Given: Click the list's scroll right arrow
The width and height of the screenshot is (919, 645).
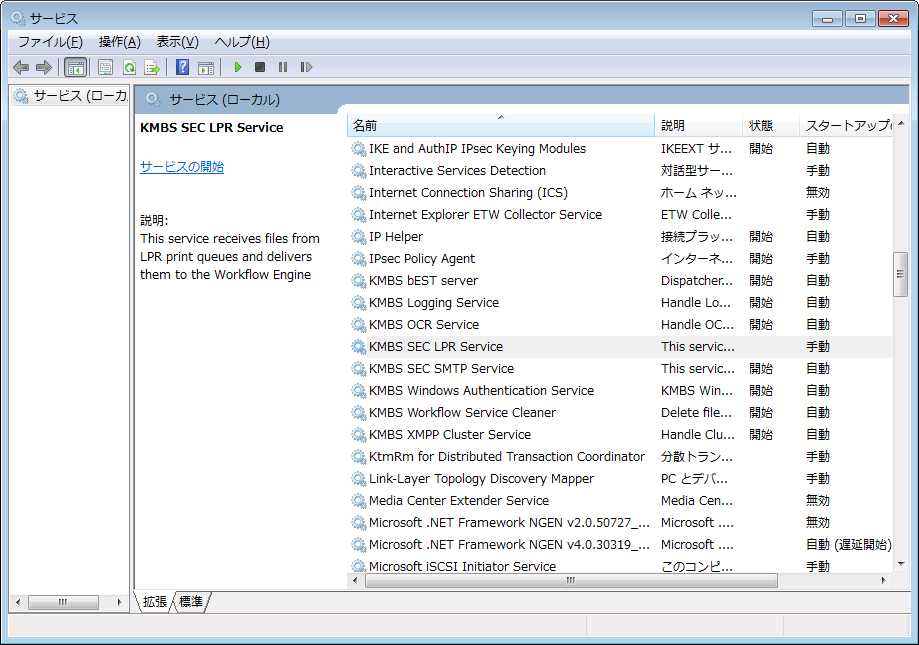Looking at the screenshot, I should (884, 581).
